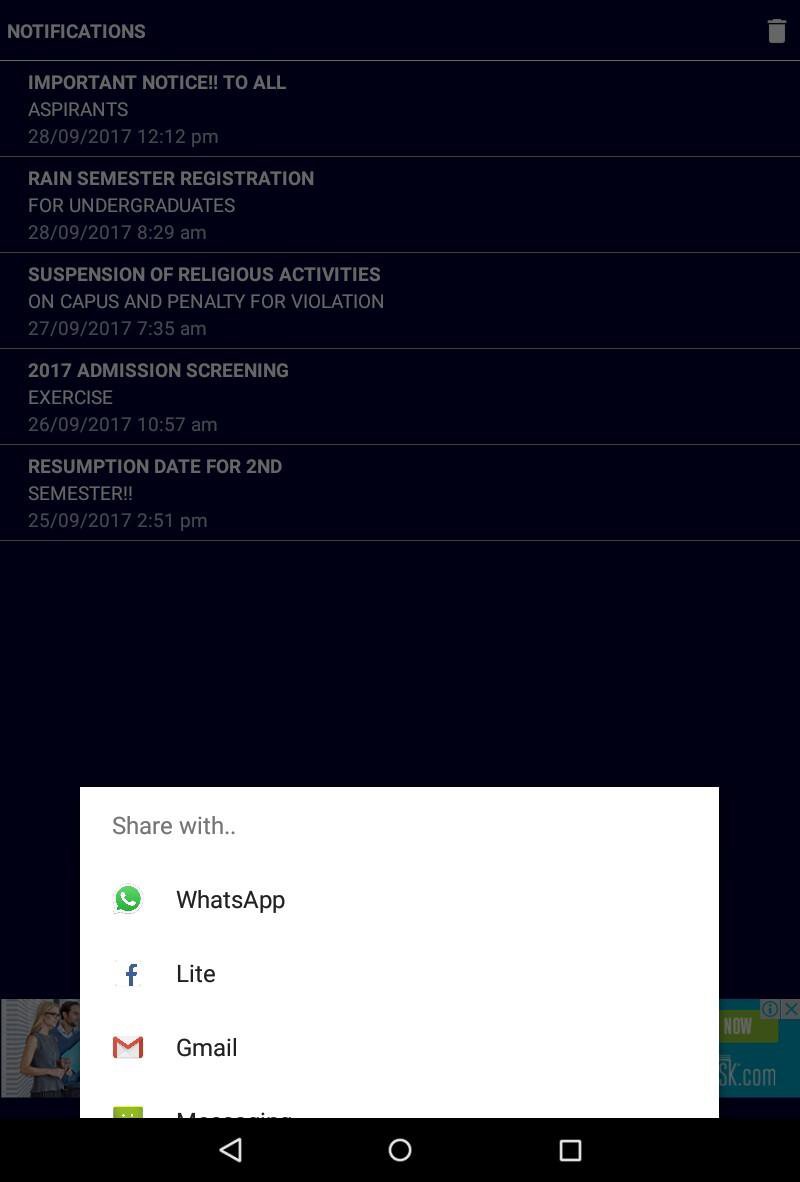The width and height of the screenshot is (800, 1182).
Task: Open SUSPENSION OF RELIGIOUS ACTIVITIES notice
Action: tap(205, 300)
